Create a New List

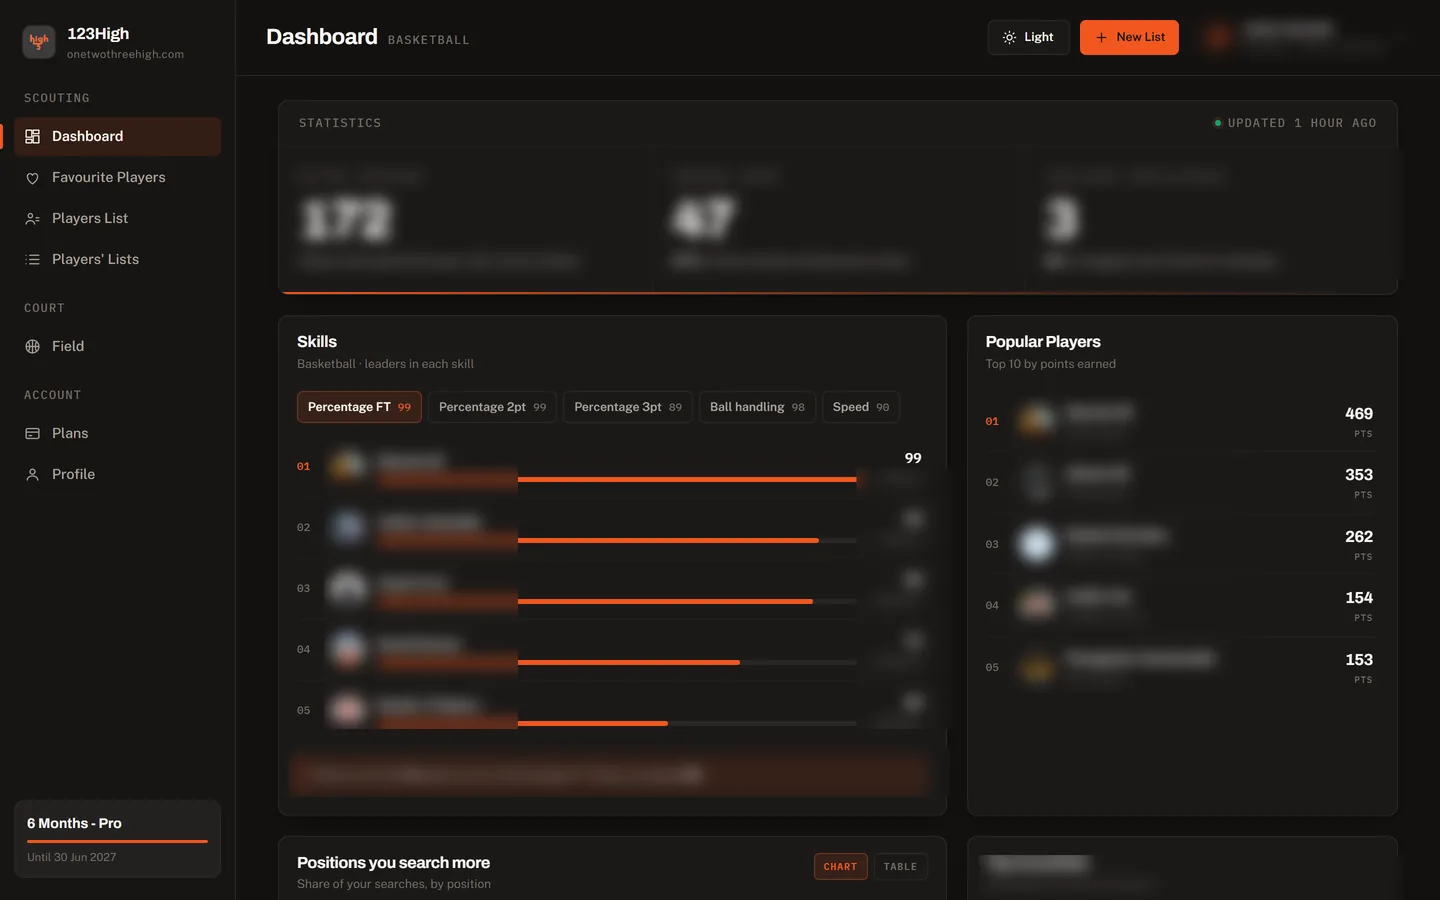1129,38
